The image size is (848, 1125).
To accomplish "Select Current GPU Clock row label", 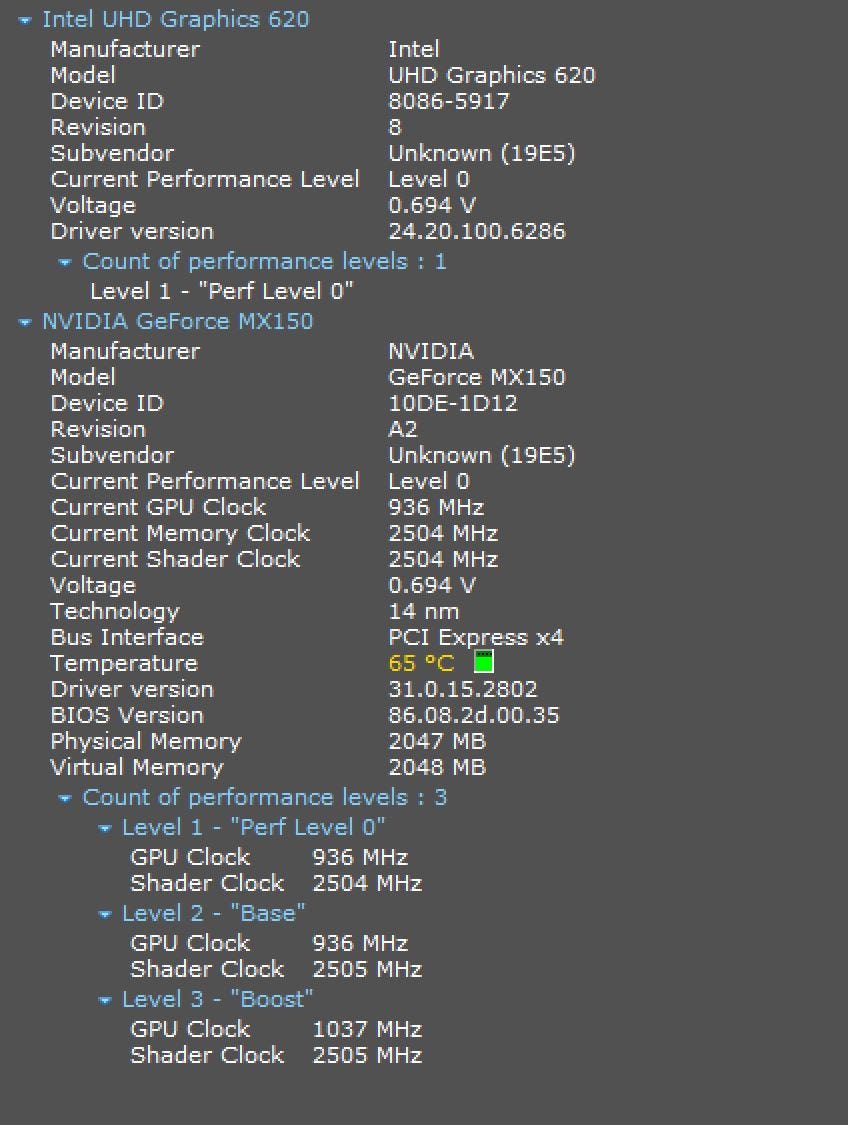I will tap(158, 507).
